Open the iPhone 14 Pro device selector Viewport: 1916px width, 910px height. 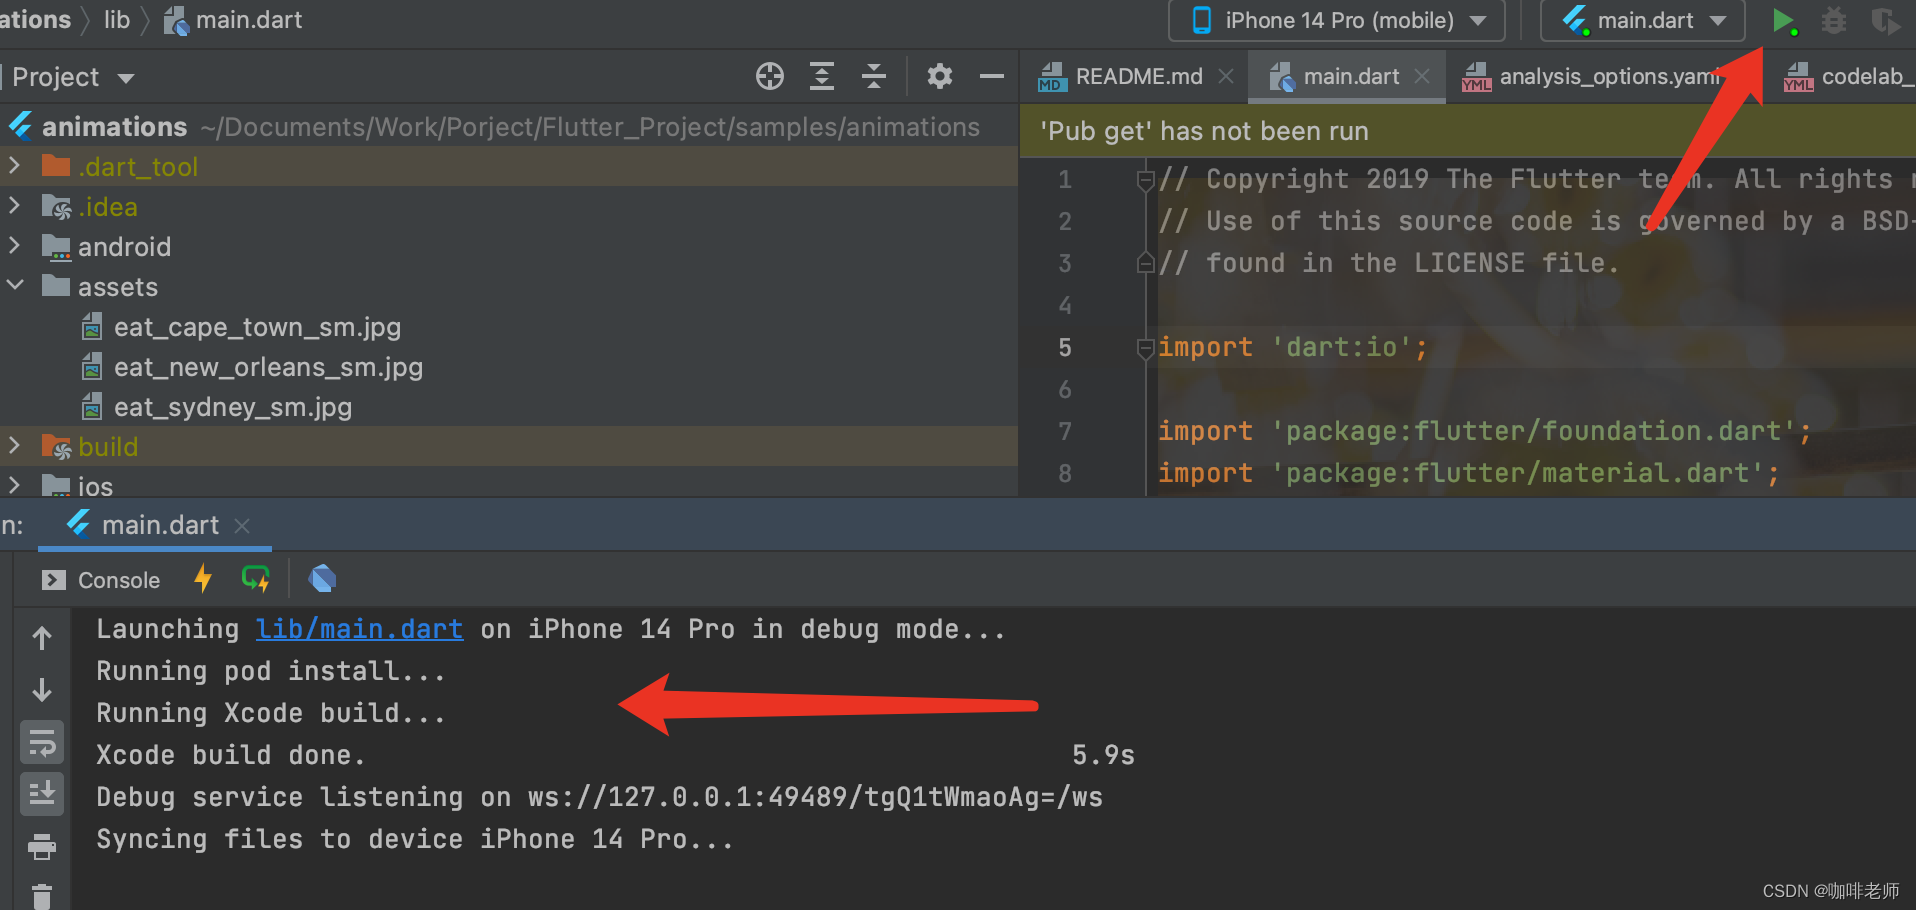click(x=1337, y=20)
